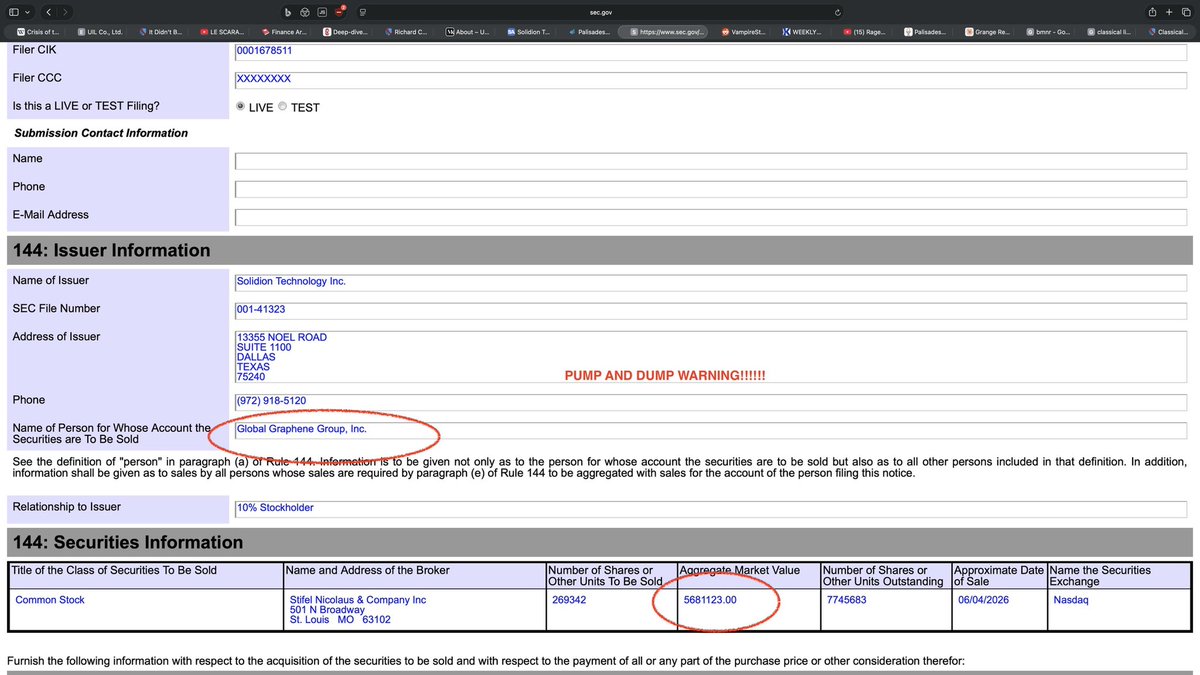
Task: Click the E-Mail Address field
Action: tap(711, 217)
